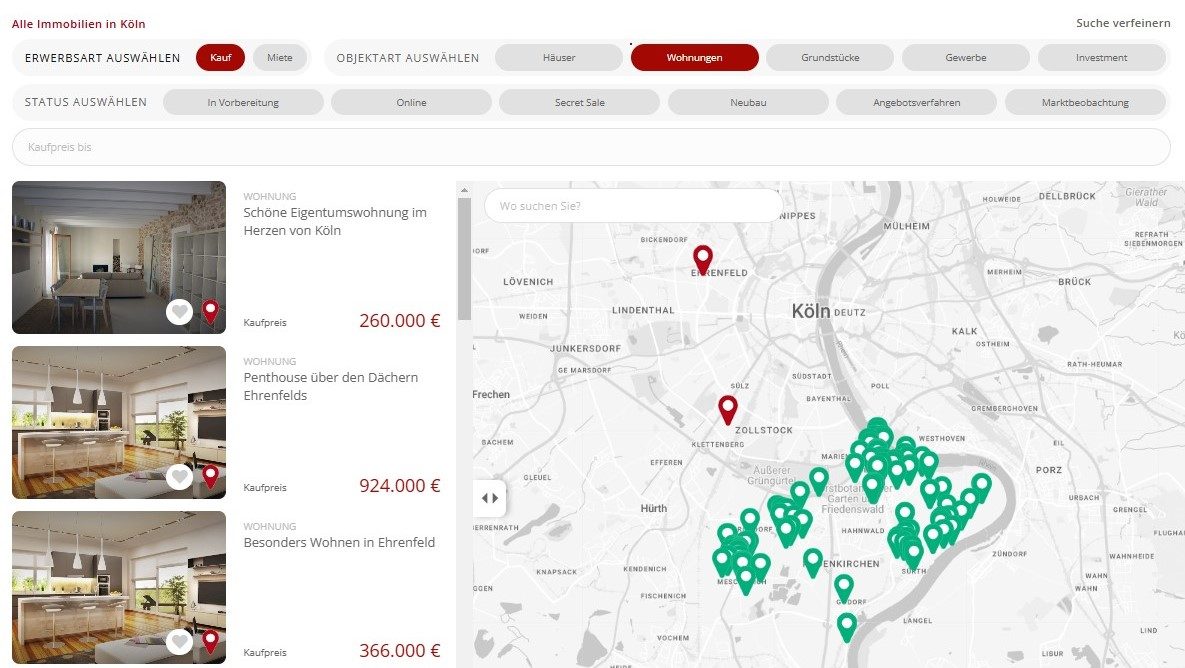Viewport: 1185px width, 668px height.
Task: Open title Penthouse über den Dächern Ehrenfelds
Action: [x=330, y=386]
